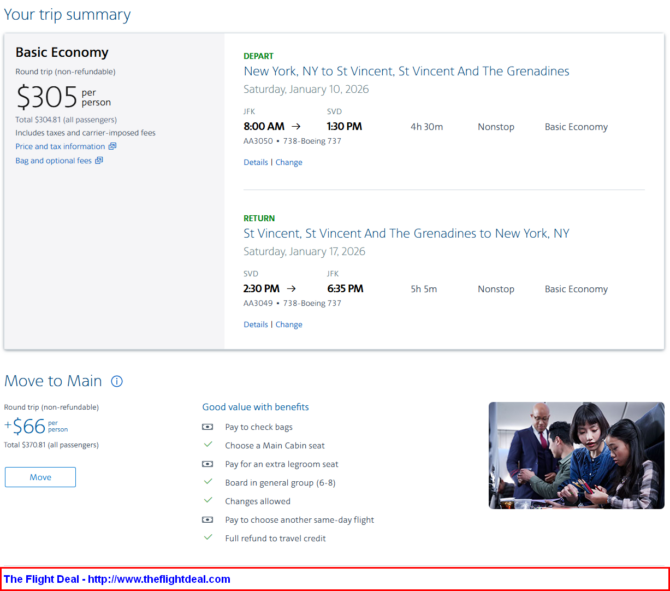
Task: Click 'Saturday, January 17, 2026' date
Action: click(x=304, y=251)
